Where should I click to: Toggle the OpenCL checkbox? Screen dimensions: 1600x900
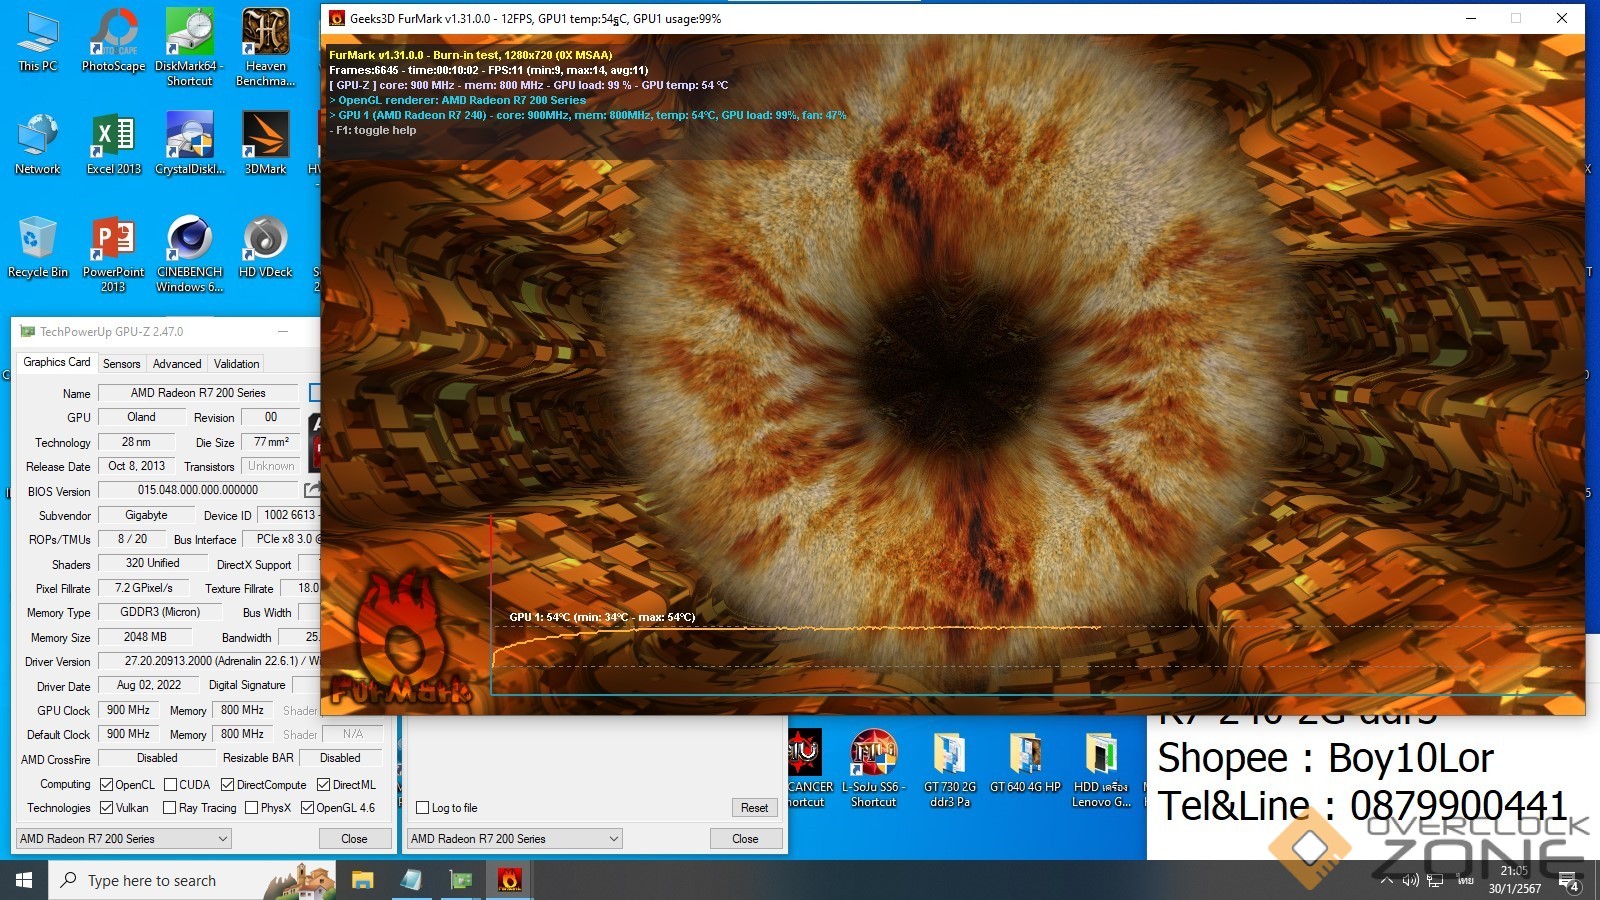[107, 785]
